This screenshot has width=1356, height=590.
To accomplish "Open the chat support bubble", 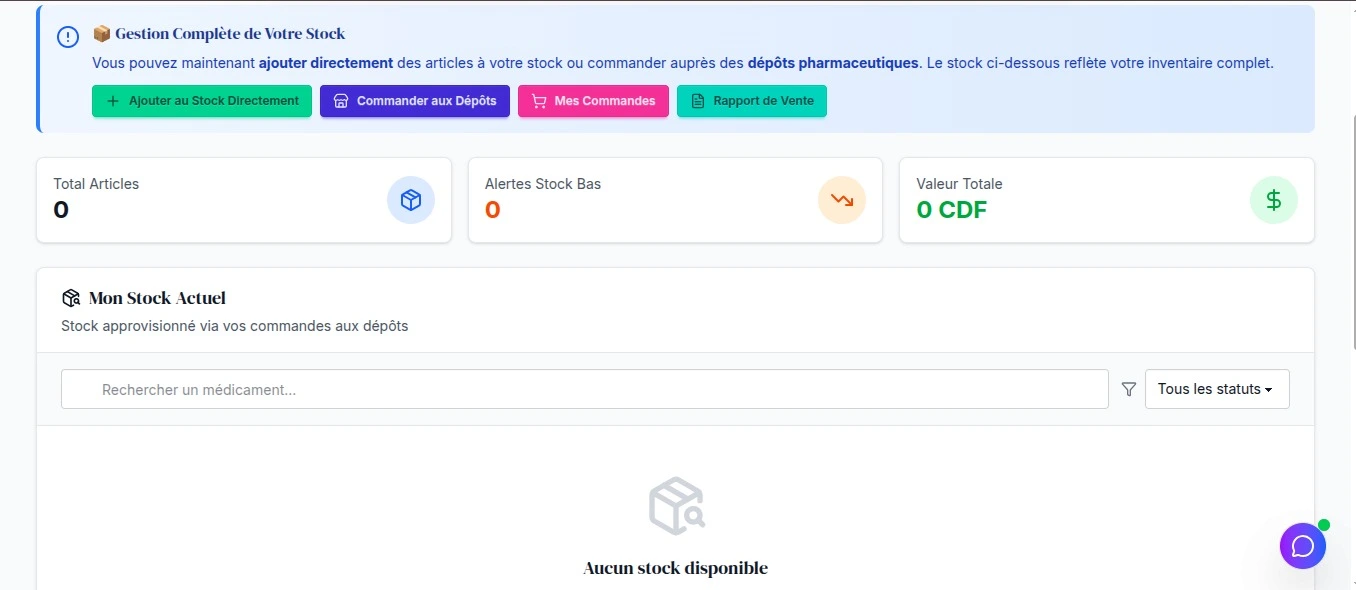I will (x=1302, y=546).
